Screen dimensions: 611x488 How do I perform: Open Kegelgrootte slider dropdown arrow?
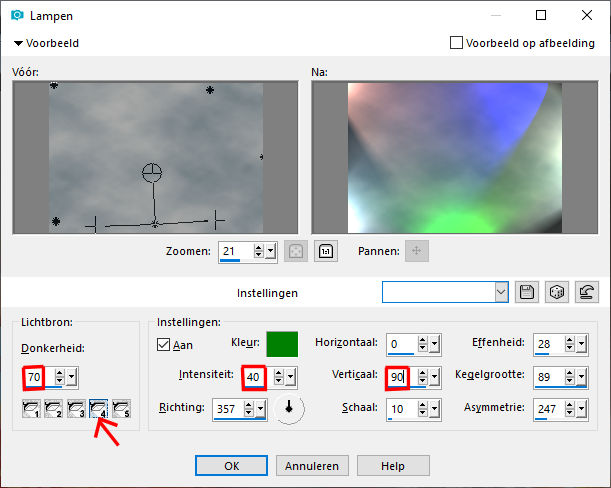[x=581, y=377]
